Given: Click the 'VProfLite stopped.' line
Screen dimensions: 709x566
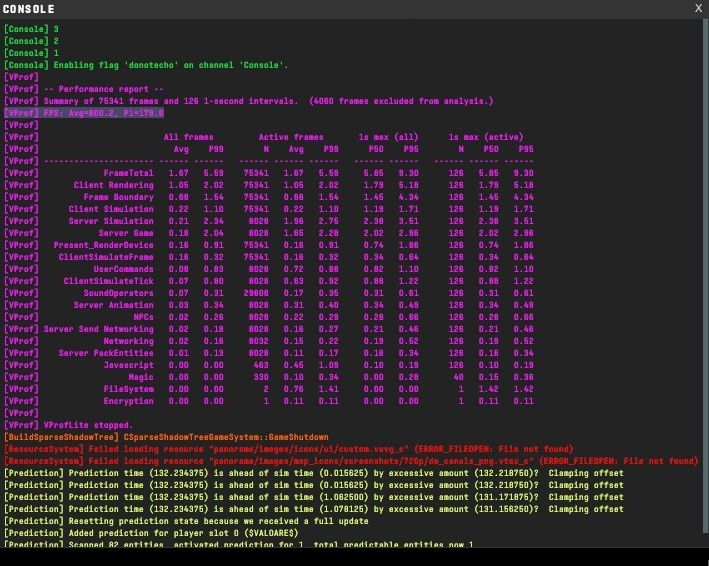Looking at the screenshot, I should [69, 425].
